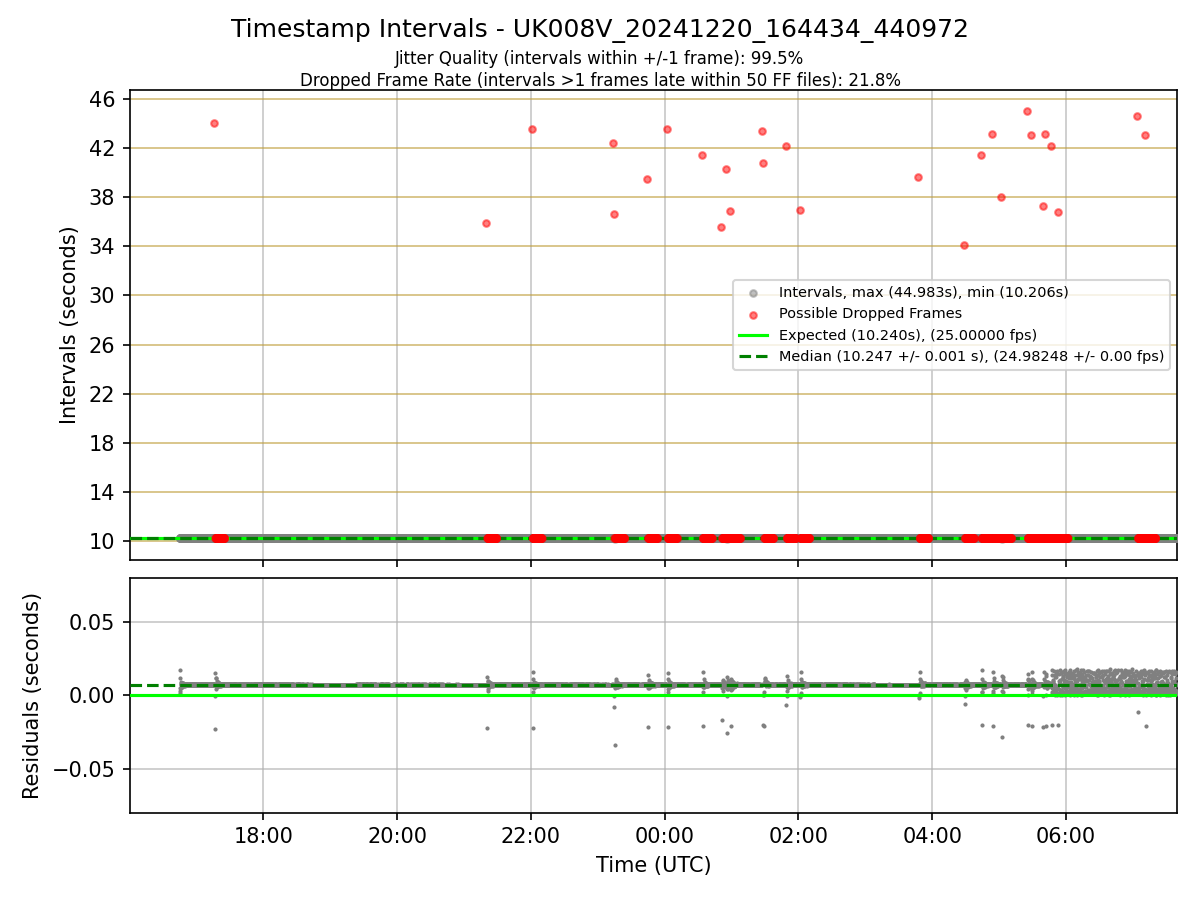The height and width of the screenshot is (900, 1200).
Task: Click the 20:00 time tick label
Action: point(397,835)
